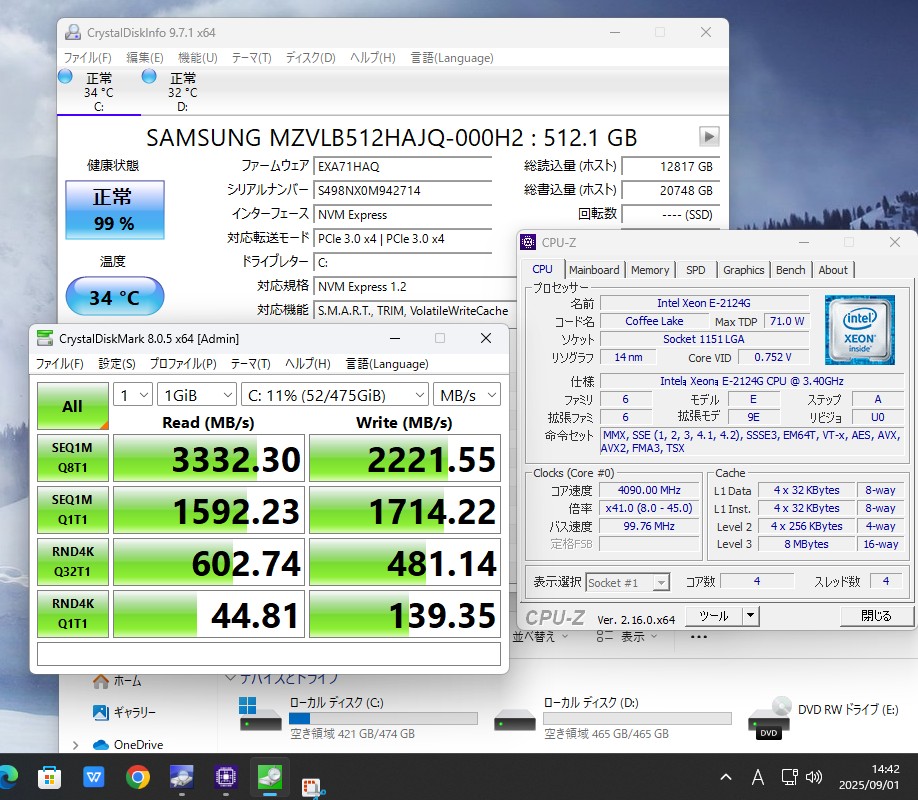Click the green All benchmark button
The width and height of the screenshot is (918, 800).
coord(73,406)
